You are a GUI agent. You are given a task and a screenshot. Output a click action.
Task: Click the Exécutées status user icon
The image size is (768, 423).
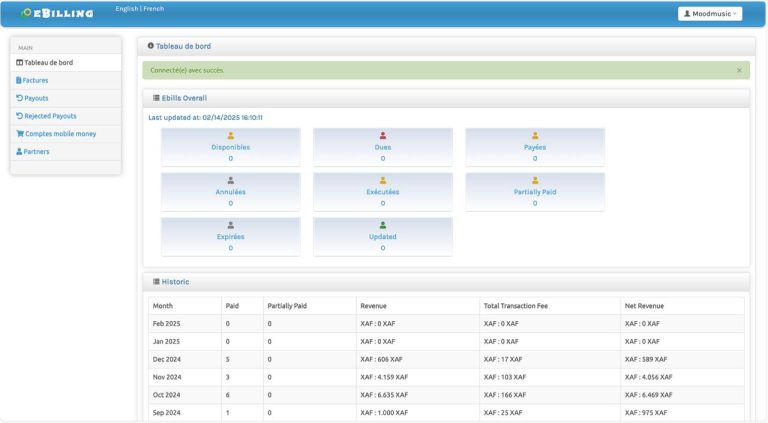tap(383, 180)
